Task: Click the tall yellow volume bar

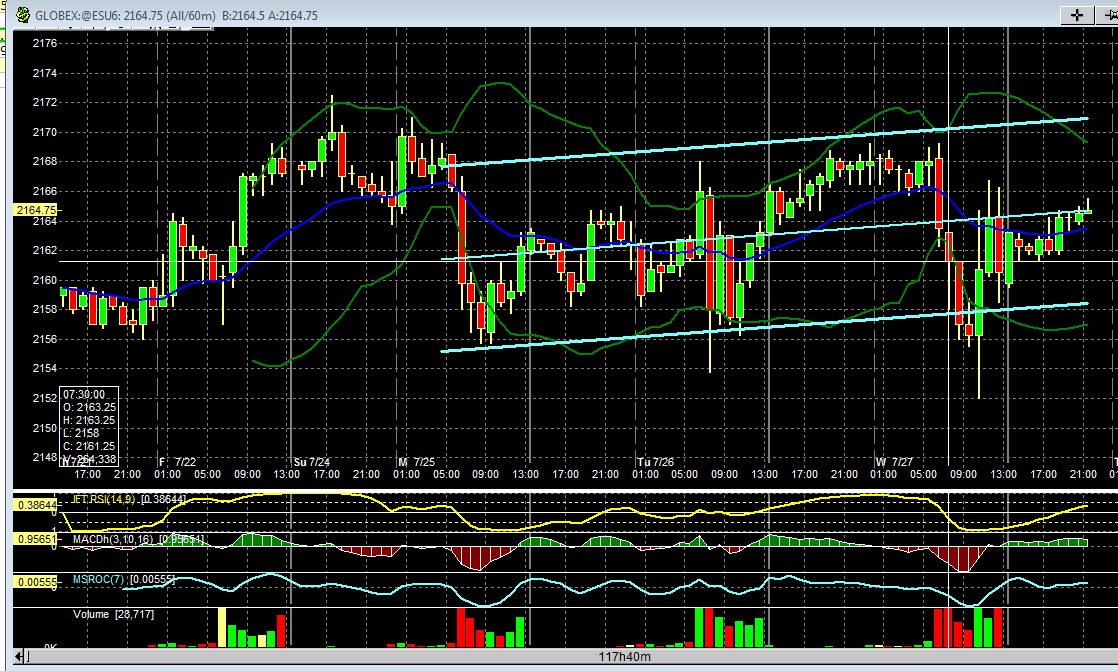Action: point(222,628)
